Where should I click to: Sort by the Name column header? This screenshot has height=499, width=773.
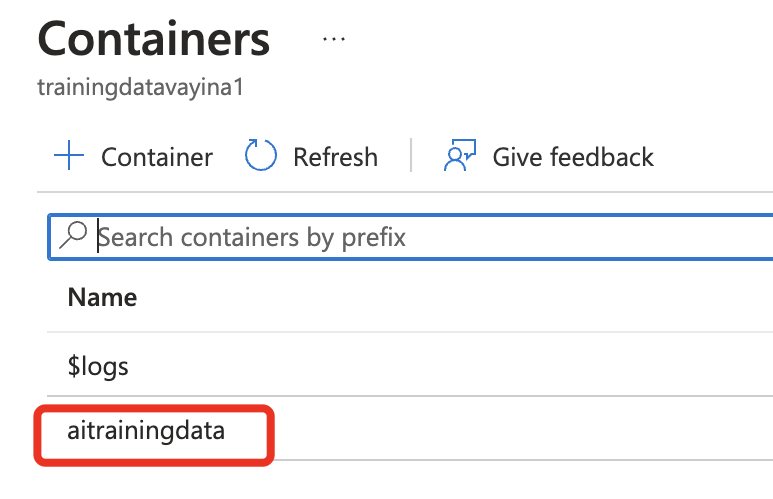tap(102, 297)
